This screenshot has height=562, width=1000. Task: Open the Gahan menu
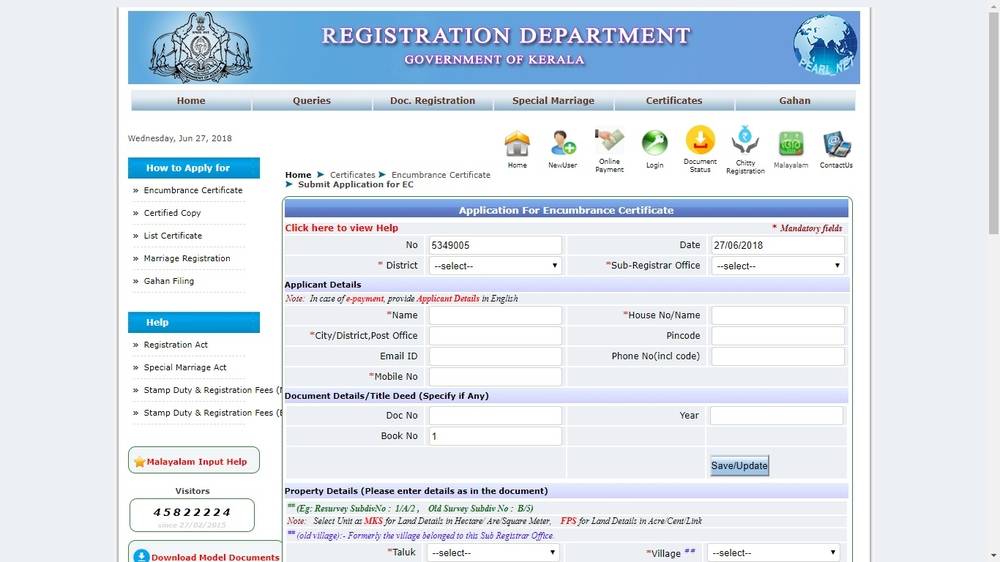click(795, 101)
